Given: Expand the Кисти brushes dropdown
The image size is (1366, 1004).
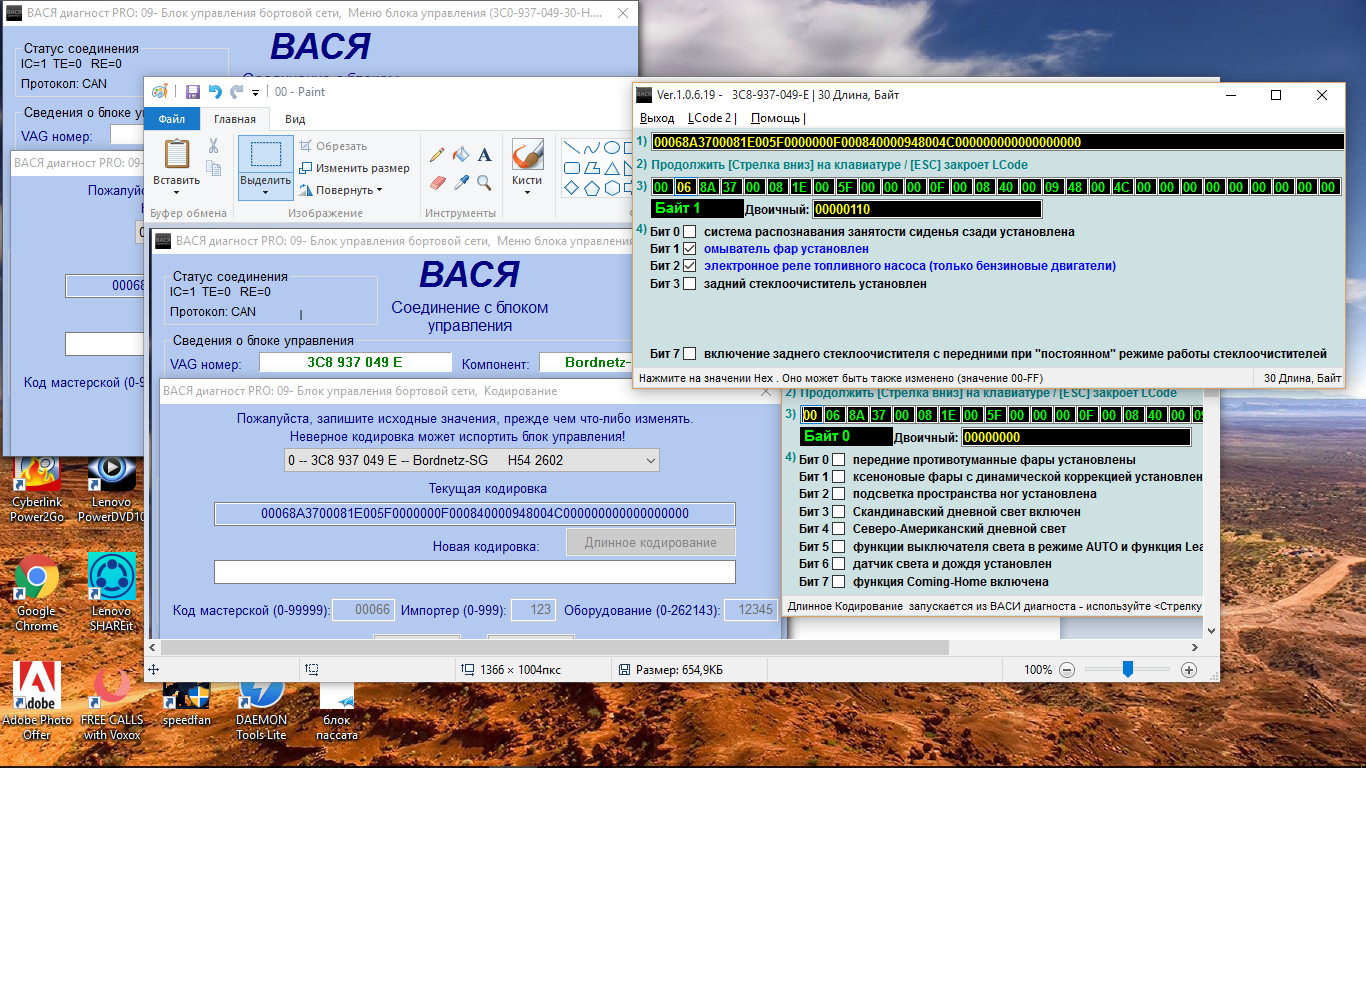Looking at the screenshot, I should pos(527,191).
